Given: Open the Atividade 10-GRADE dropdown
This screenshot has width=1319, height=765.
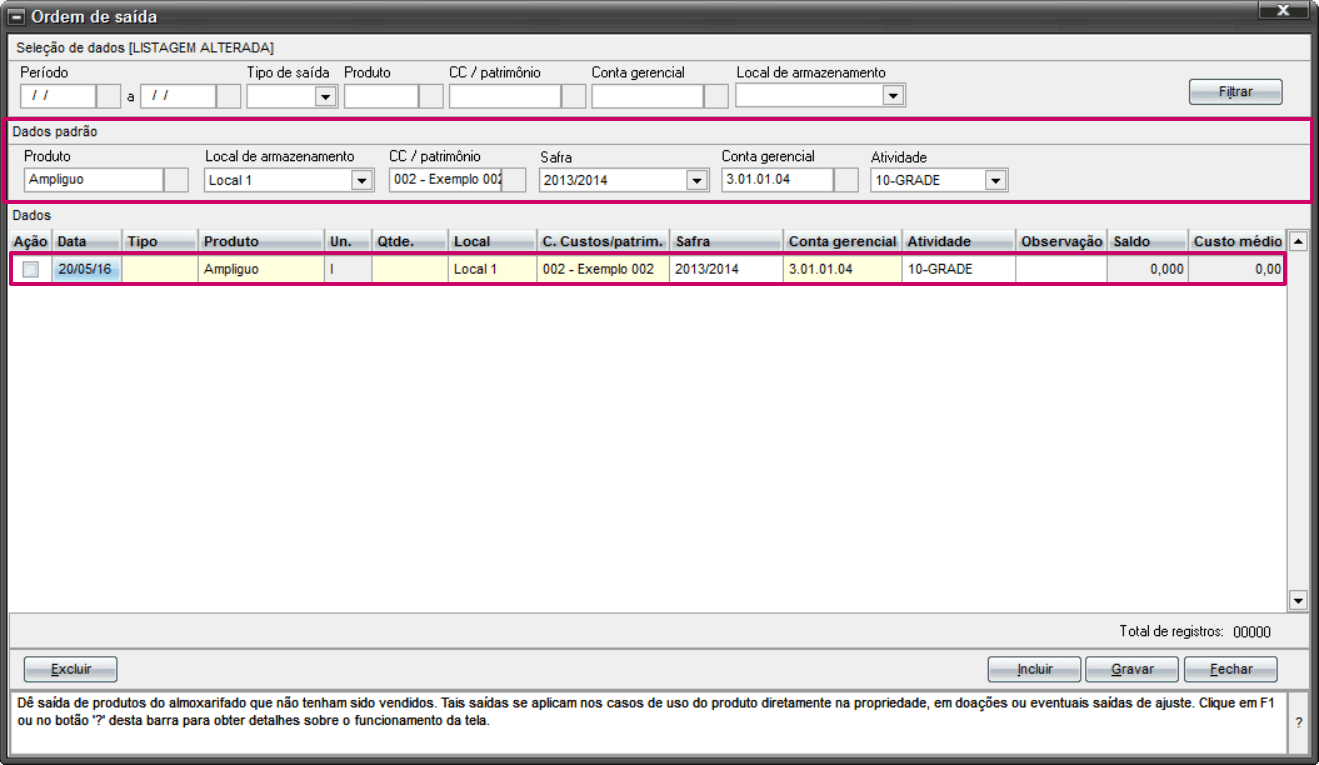Looking at the screenshot, I should coord(996,180).
